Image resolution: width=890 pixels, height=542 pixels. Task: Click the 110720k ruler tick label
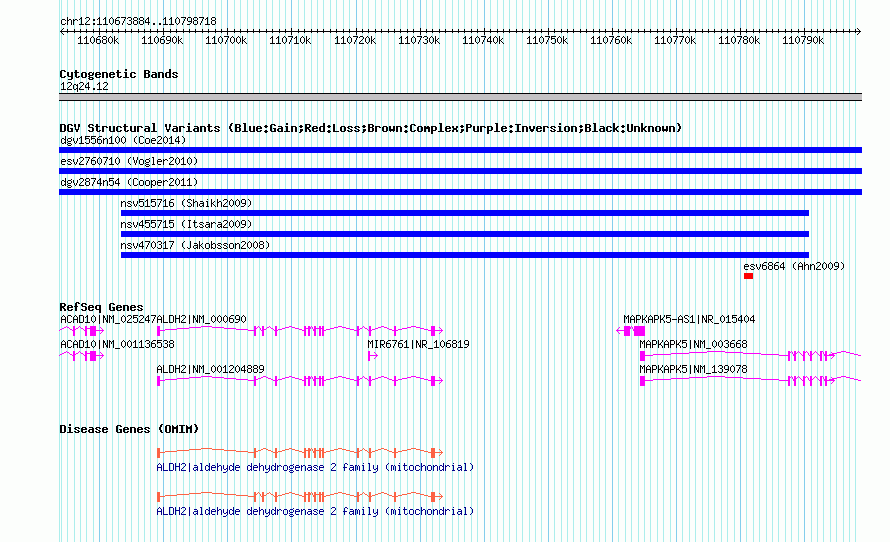point(355,41)
